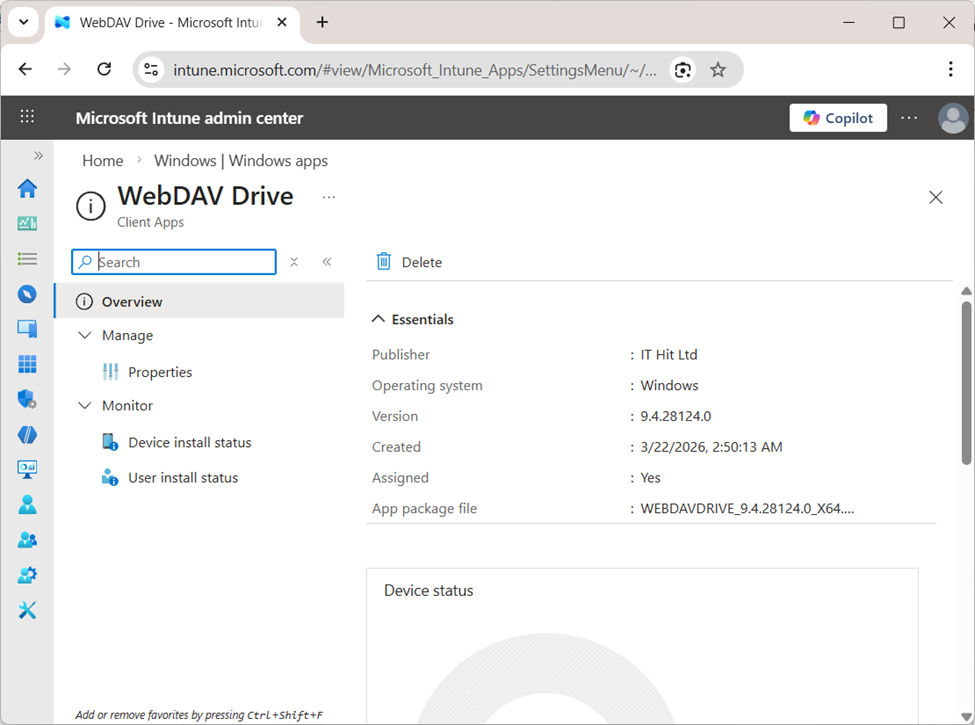Select the Devices compass icon
The height and width of the screenshot is (725, 975).
pyautogui.click(x=27, y=293)
